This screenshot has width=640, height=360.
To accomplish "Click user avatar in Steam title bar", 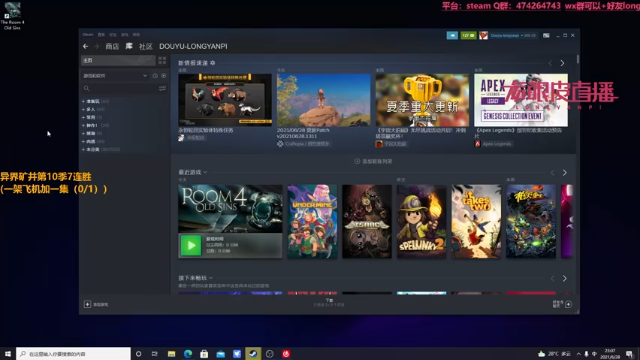I will pos(483,36).
